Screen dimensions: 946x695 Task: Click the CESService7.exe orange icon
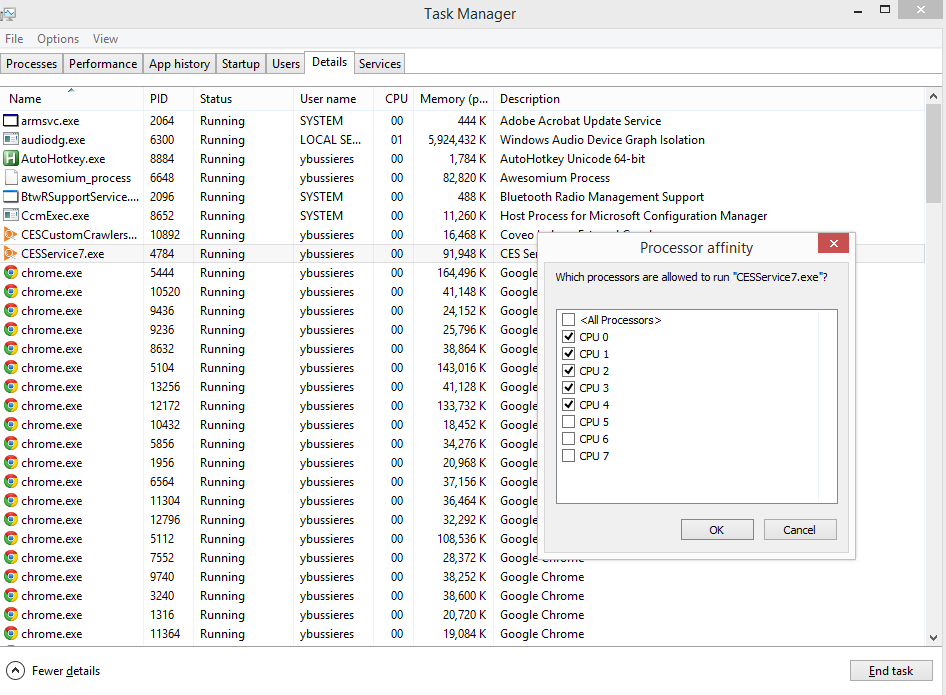[x=11, y=253]
